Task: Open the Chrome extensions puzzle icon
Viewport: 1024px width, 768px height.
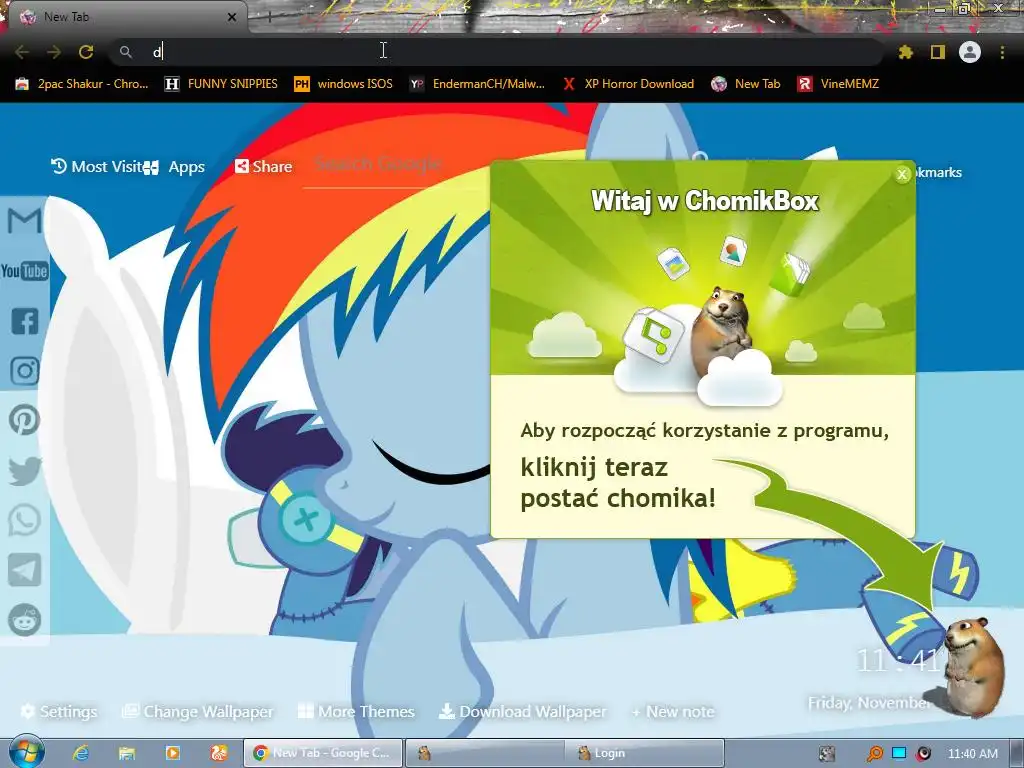Action: tap(905, 52)
